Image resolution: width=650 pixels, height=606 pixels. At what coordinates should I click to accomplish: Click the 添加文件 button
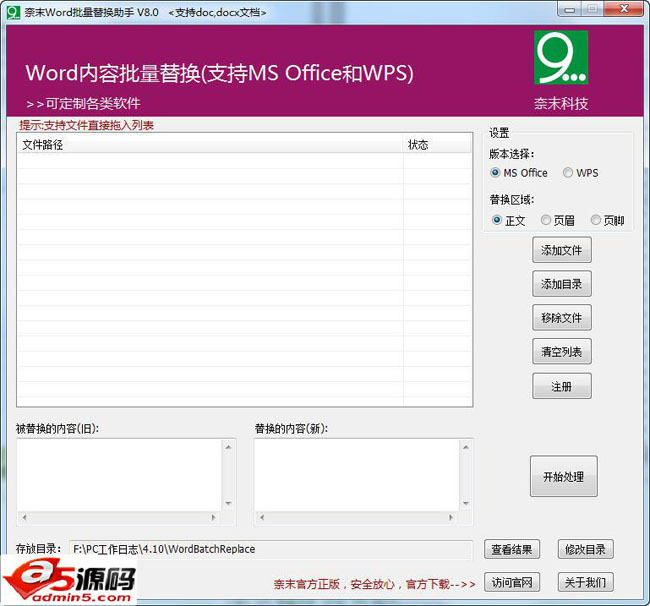562,250
